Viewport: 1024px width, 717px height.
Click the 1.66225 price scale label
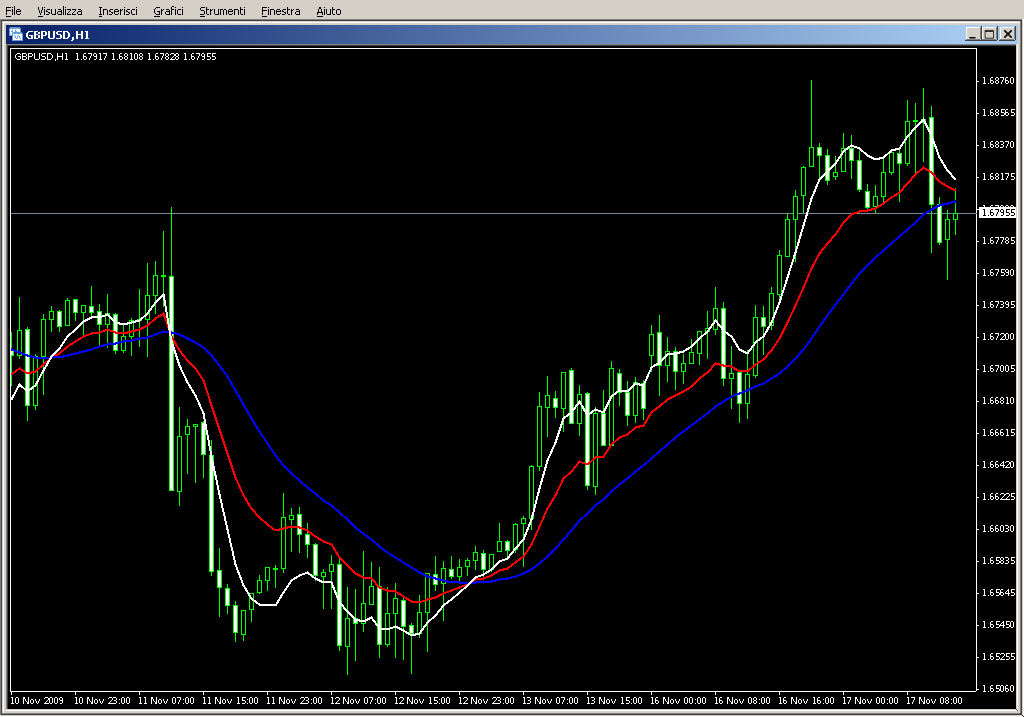pyautogui.click(x=999, y=497)
